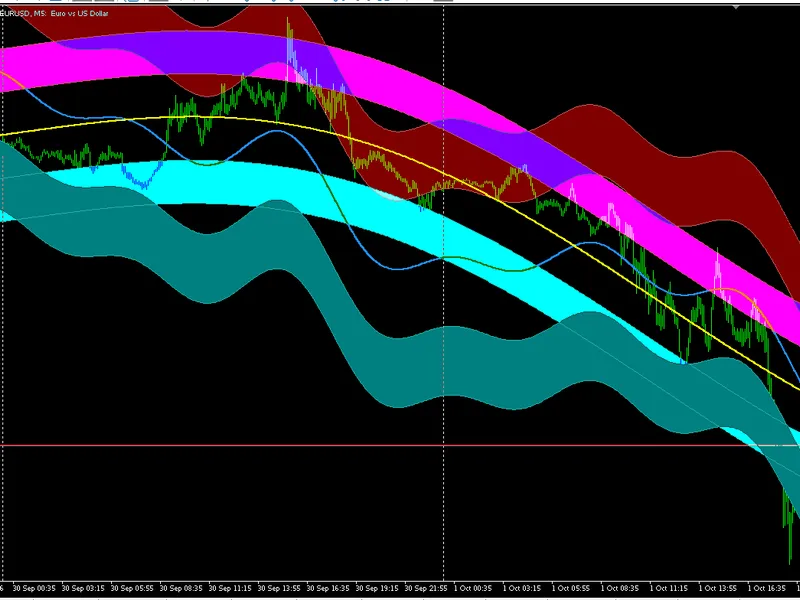This screenshot has height=600, width=800.
Task: Click the 30 Sep 08:35 time label
Action: point(181,588)
